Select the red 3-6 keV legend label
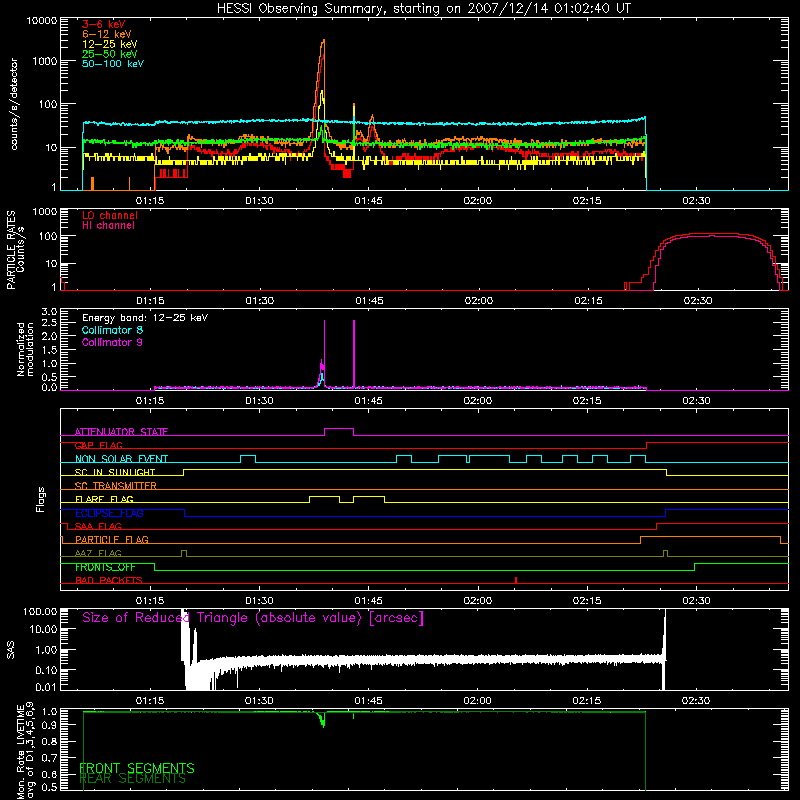Image resolution: width=800 pixels, height=800 pixels. pyautogui.click(x=104, y=24)
